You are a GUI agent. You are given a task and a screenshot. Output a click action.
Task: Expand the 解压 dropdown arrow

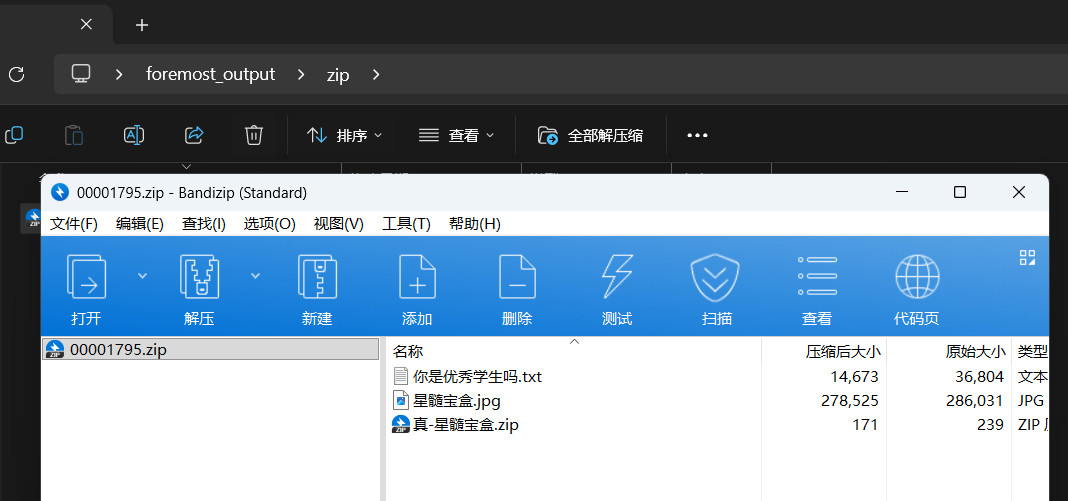point(255,276)
